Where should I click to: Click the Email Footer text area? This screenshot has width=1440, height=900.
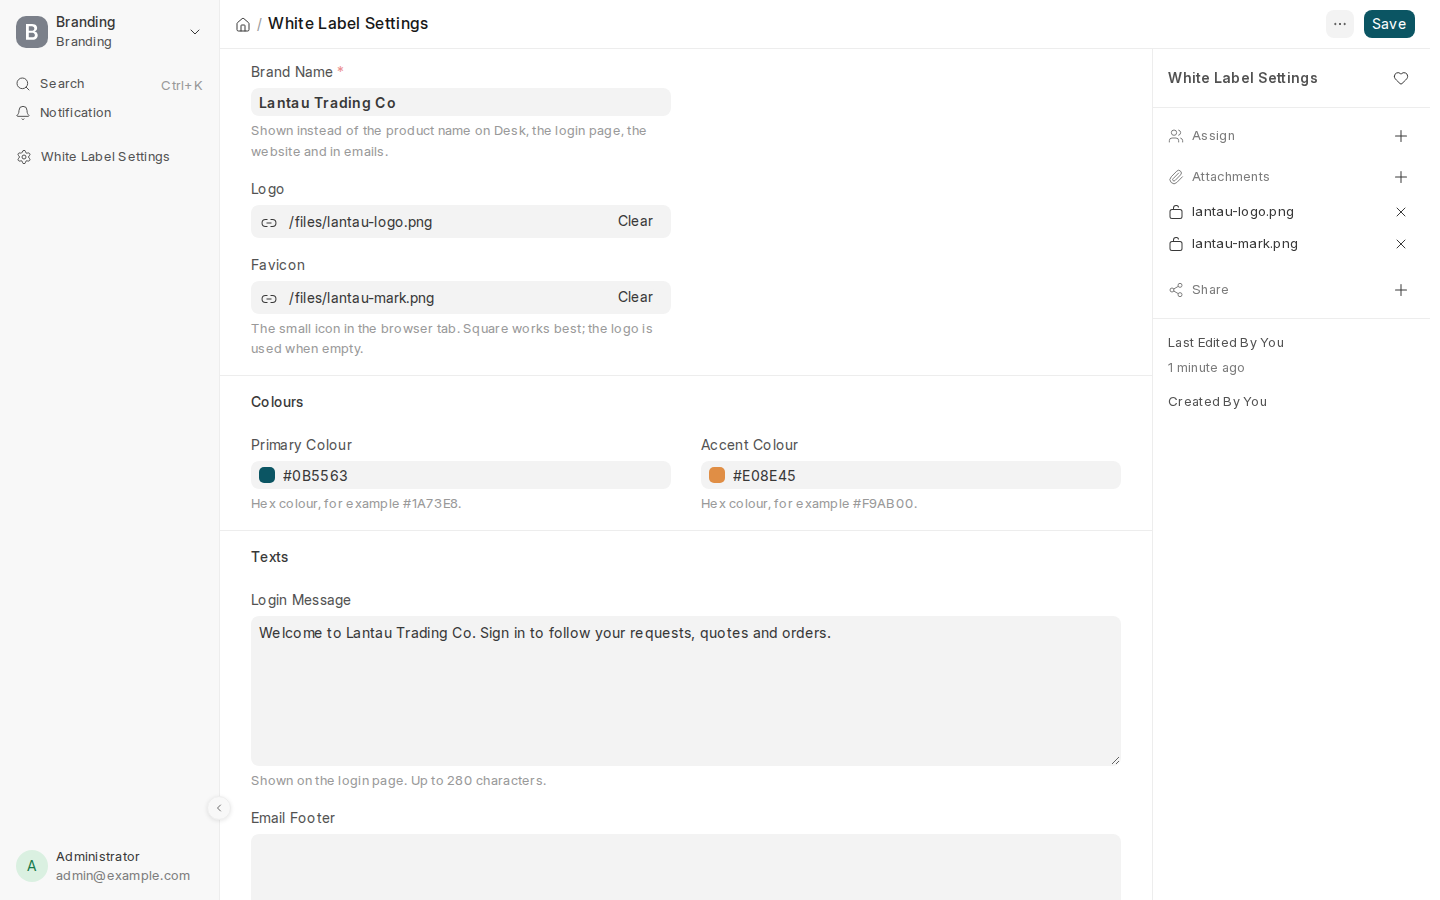coord(686,867)
